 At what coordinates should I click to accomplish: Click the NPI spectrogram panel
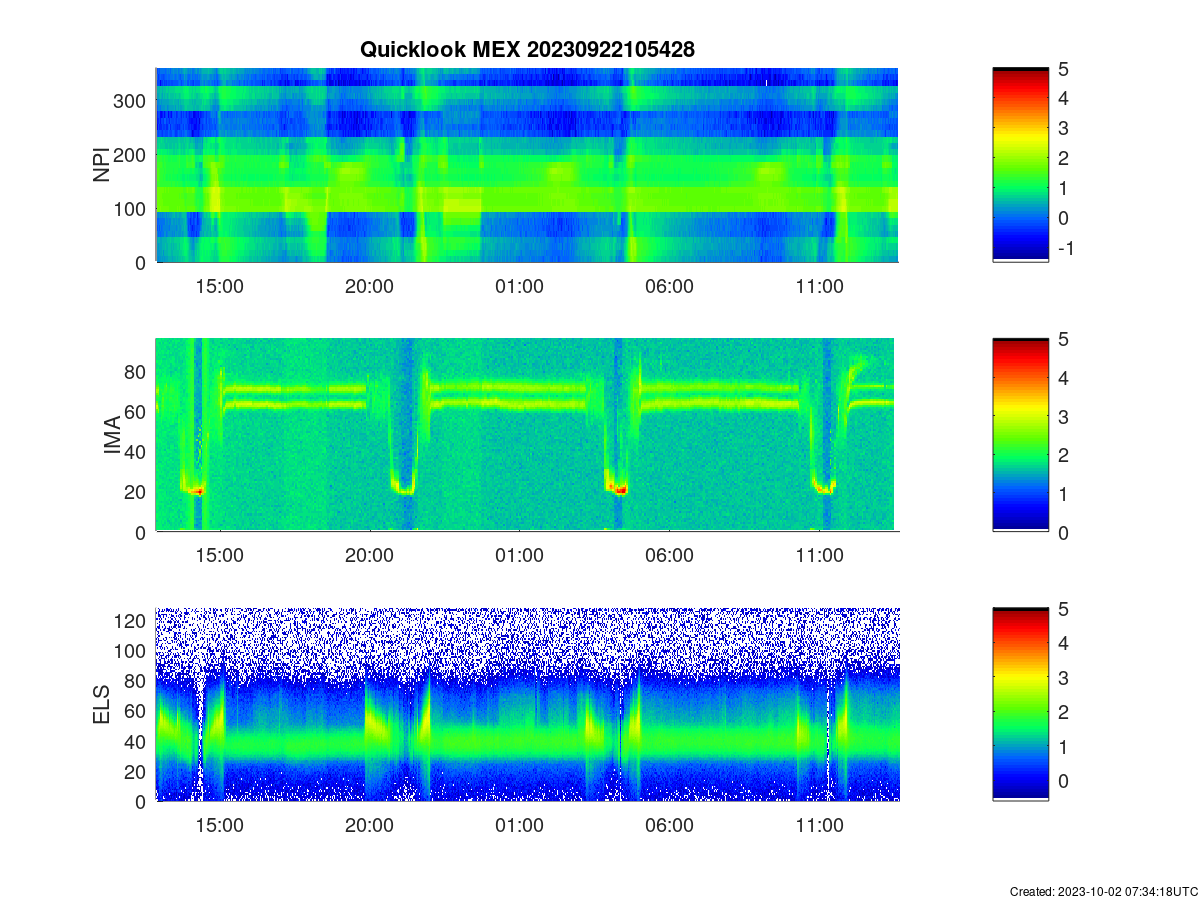pyautogui.click(x=527, y=165)
